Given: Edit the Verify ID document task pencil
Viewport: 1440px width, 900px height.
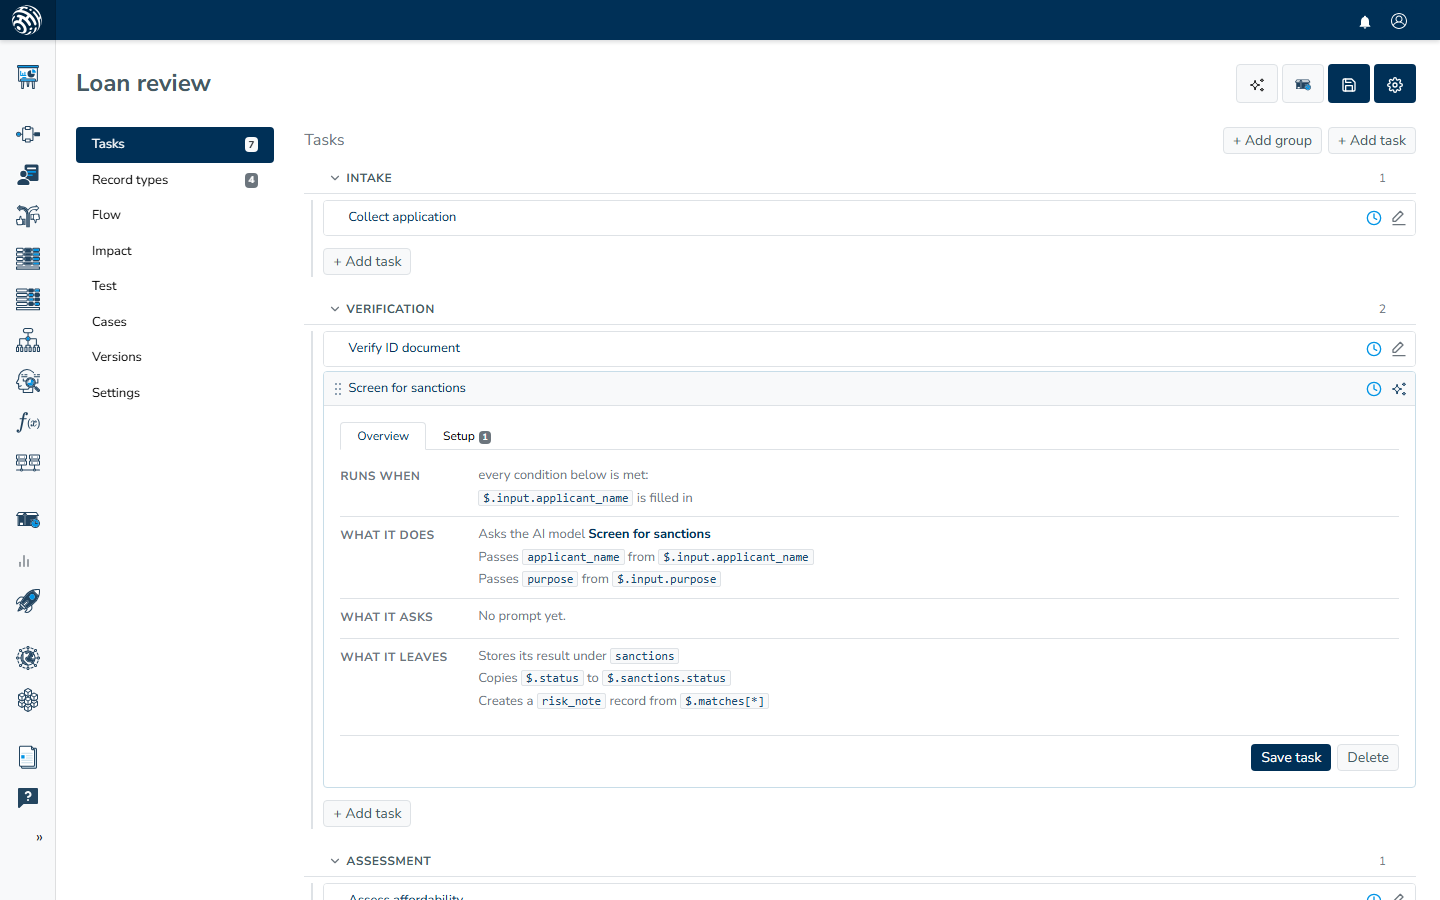Looking at the screenshot, I should [1398, 349].
